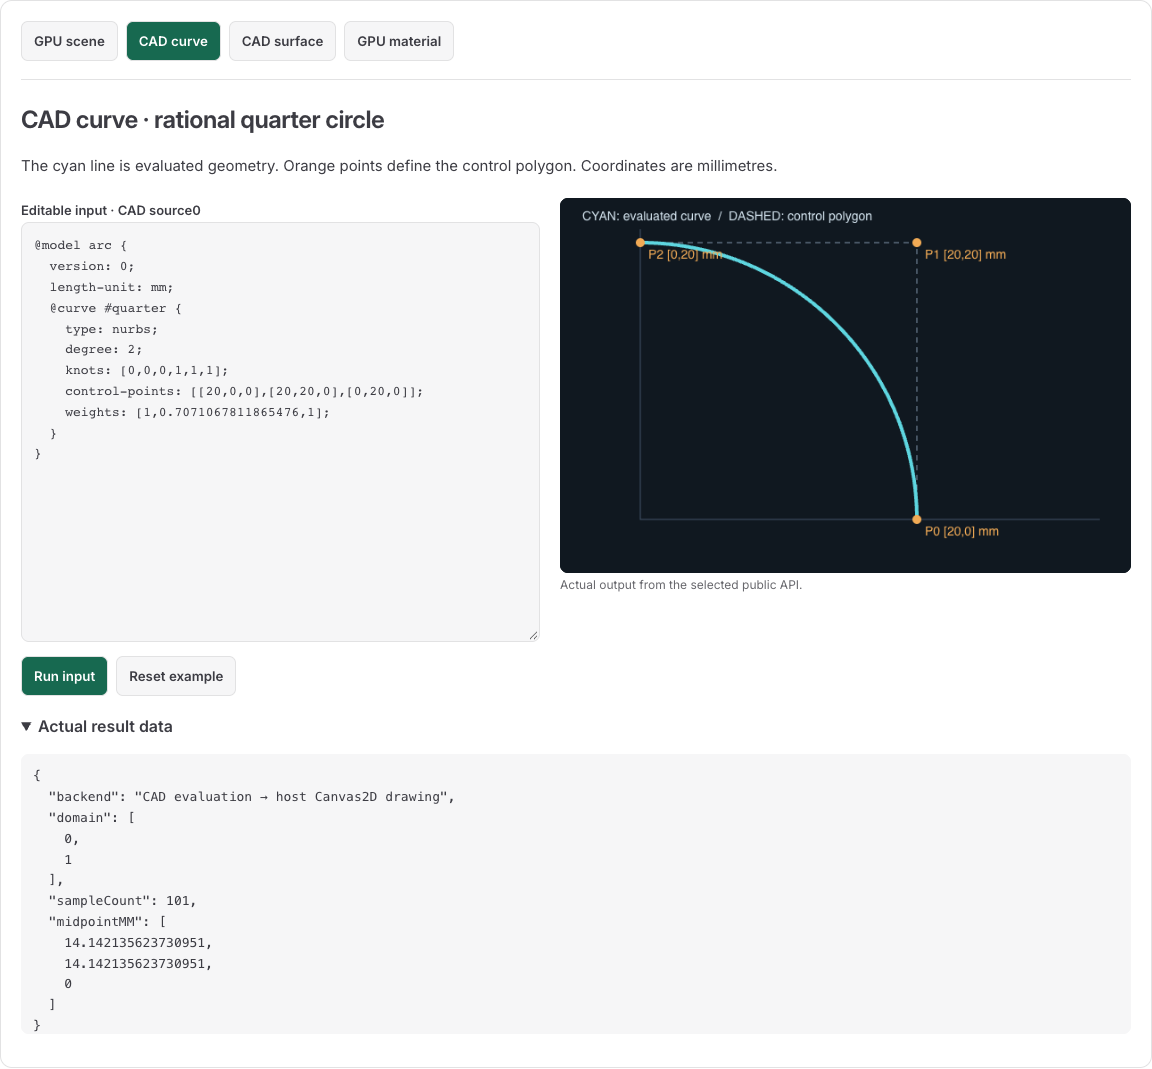Click the orange P1 control point

[x=917, y=242]
